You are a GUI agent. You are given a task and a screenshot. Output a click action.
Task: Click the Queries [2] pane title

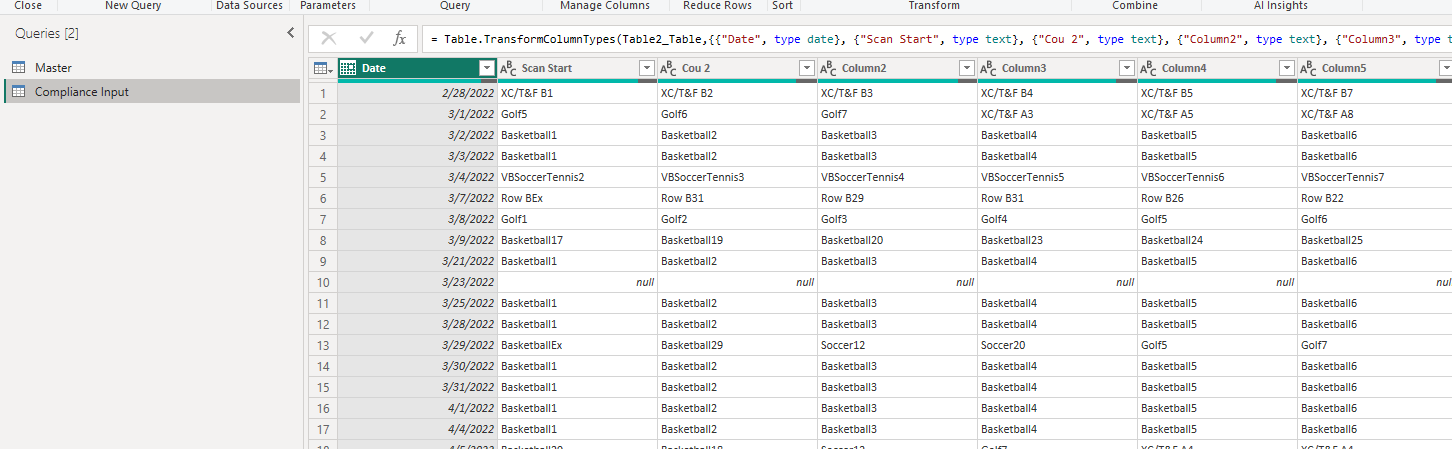click(x=47, y=33)
